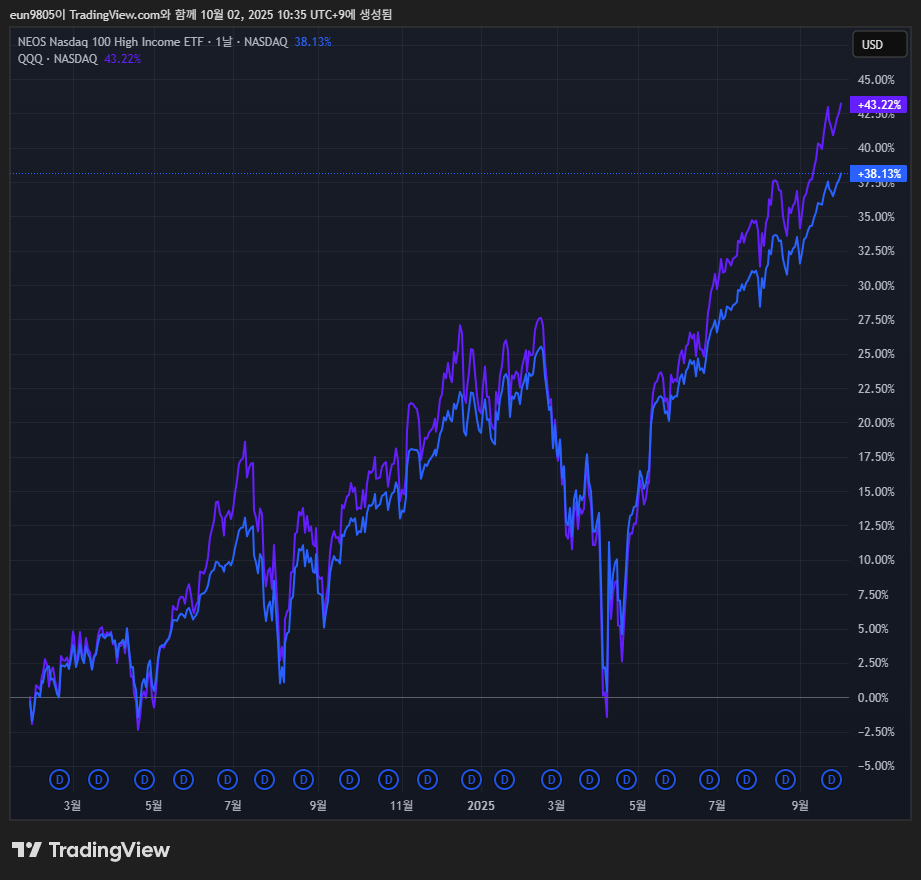This screenshot has width=921, height=880.
Task: Open the leftmost dividend D marker
Action: tap(59, 780)
